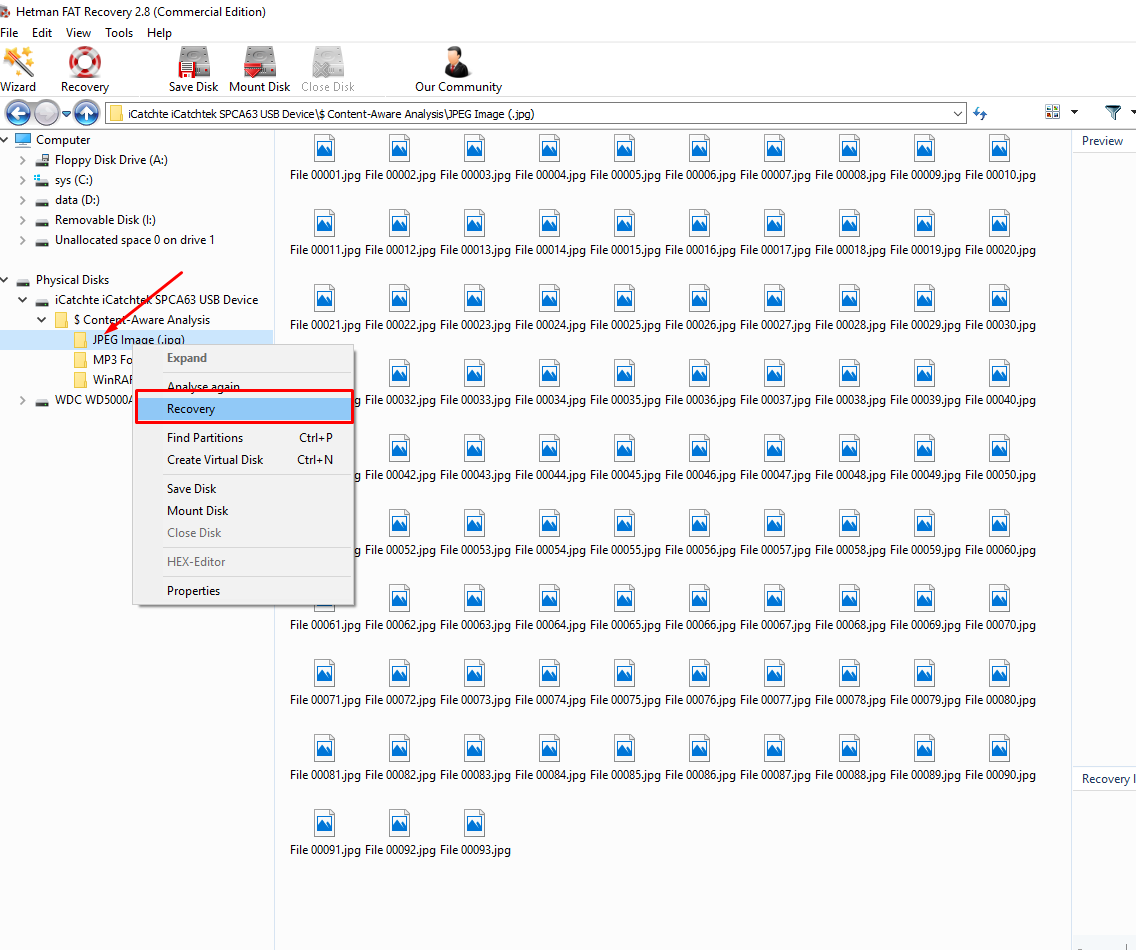Expand the Floppy Disk Drive (A:) node

[x=23, y=160]
